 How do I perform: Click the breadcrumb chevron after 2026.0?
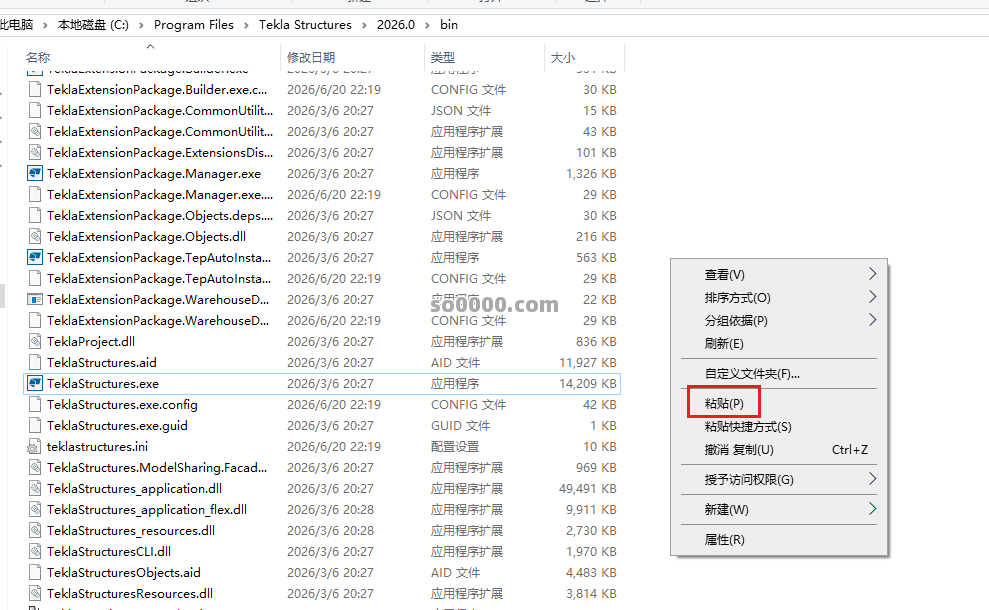428,25
